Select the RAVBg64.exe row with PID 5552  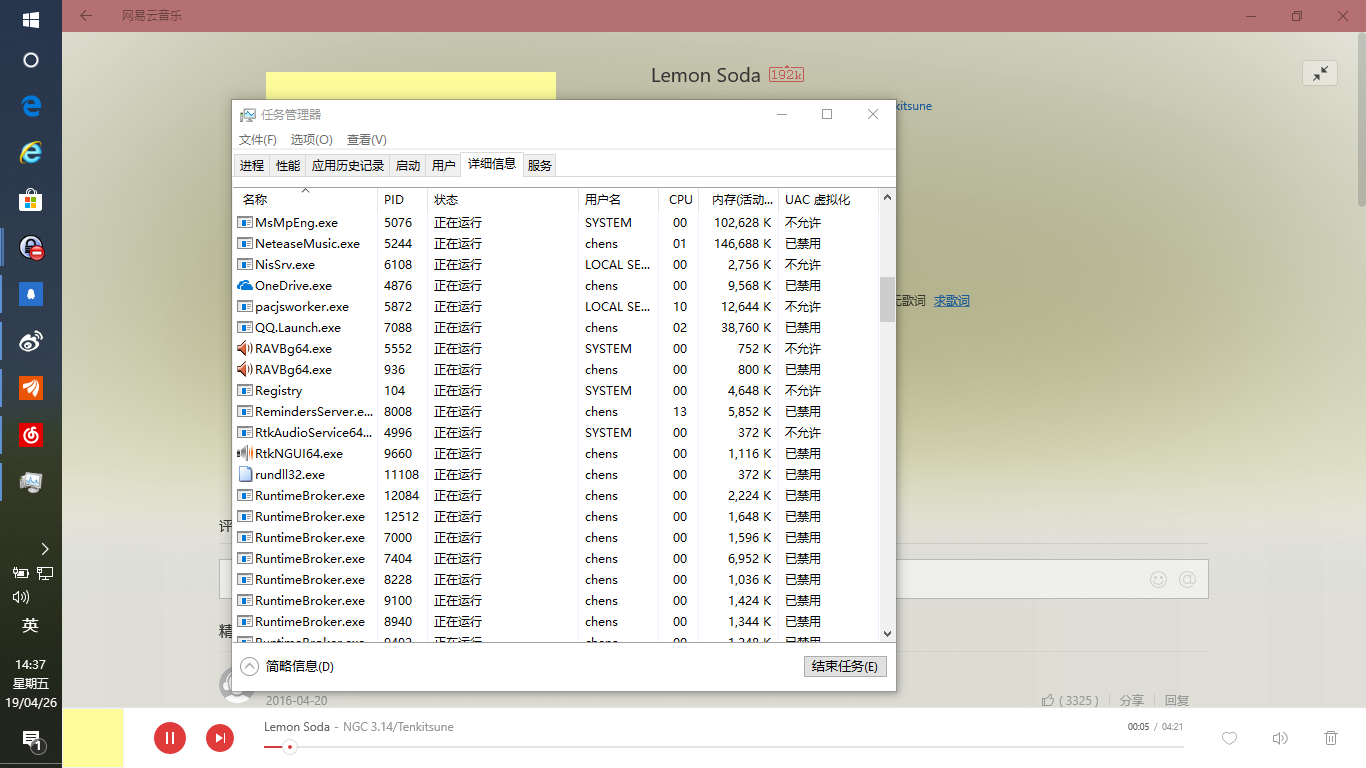pyautogui.click(x=556, y=349)
